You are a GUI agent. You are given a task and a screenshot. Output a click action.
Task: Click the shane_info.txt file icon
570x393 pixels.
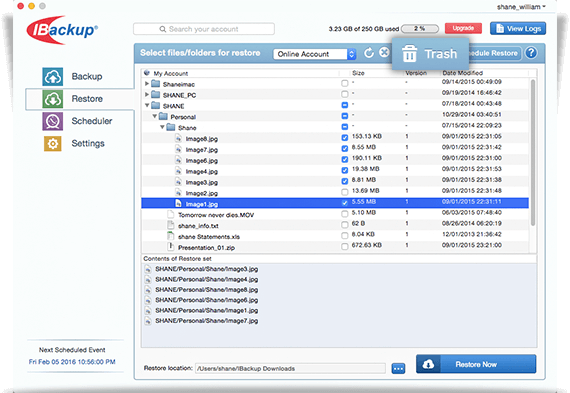(170, 225)
